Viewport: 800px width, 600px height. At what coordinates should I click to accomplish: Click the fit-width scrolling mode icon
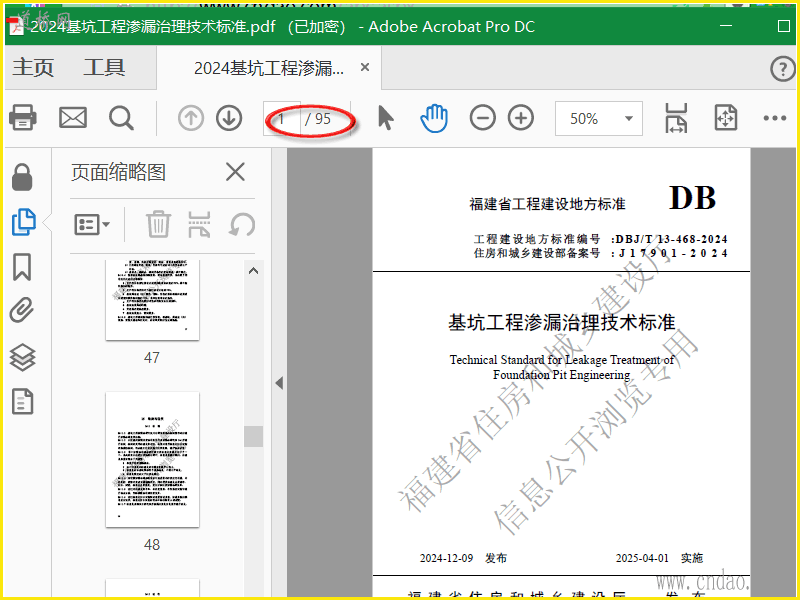[x=676, y=118]
